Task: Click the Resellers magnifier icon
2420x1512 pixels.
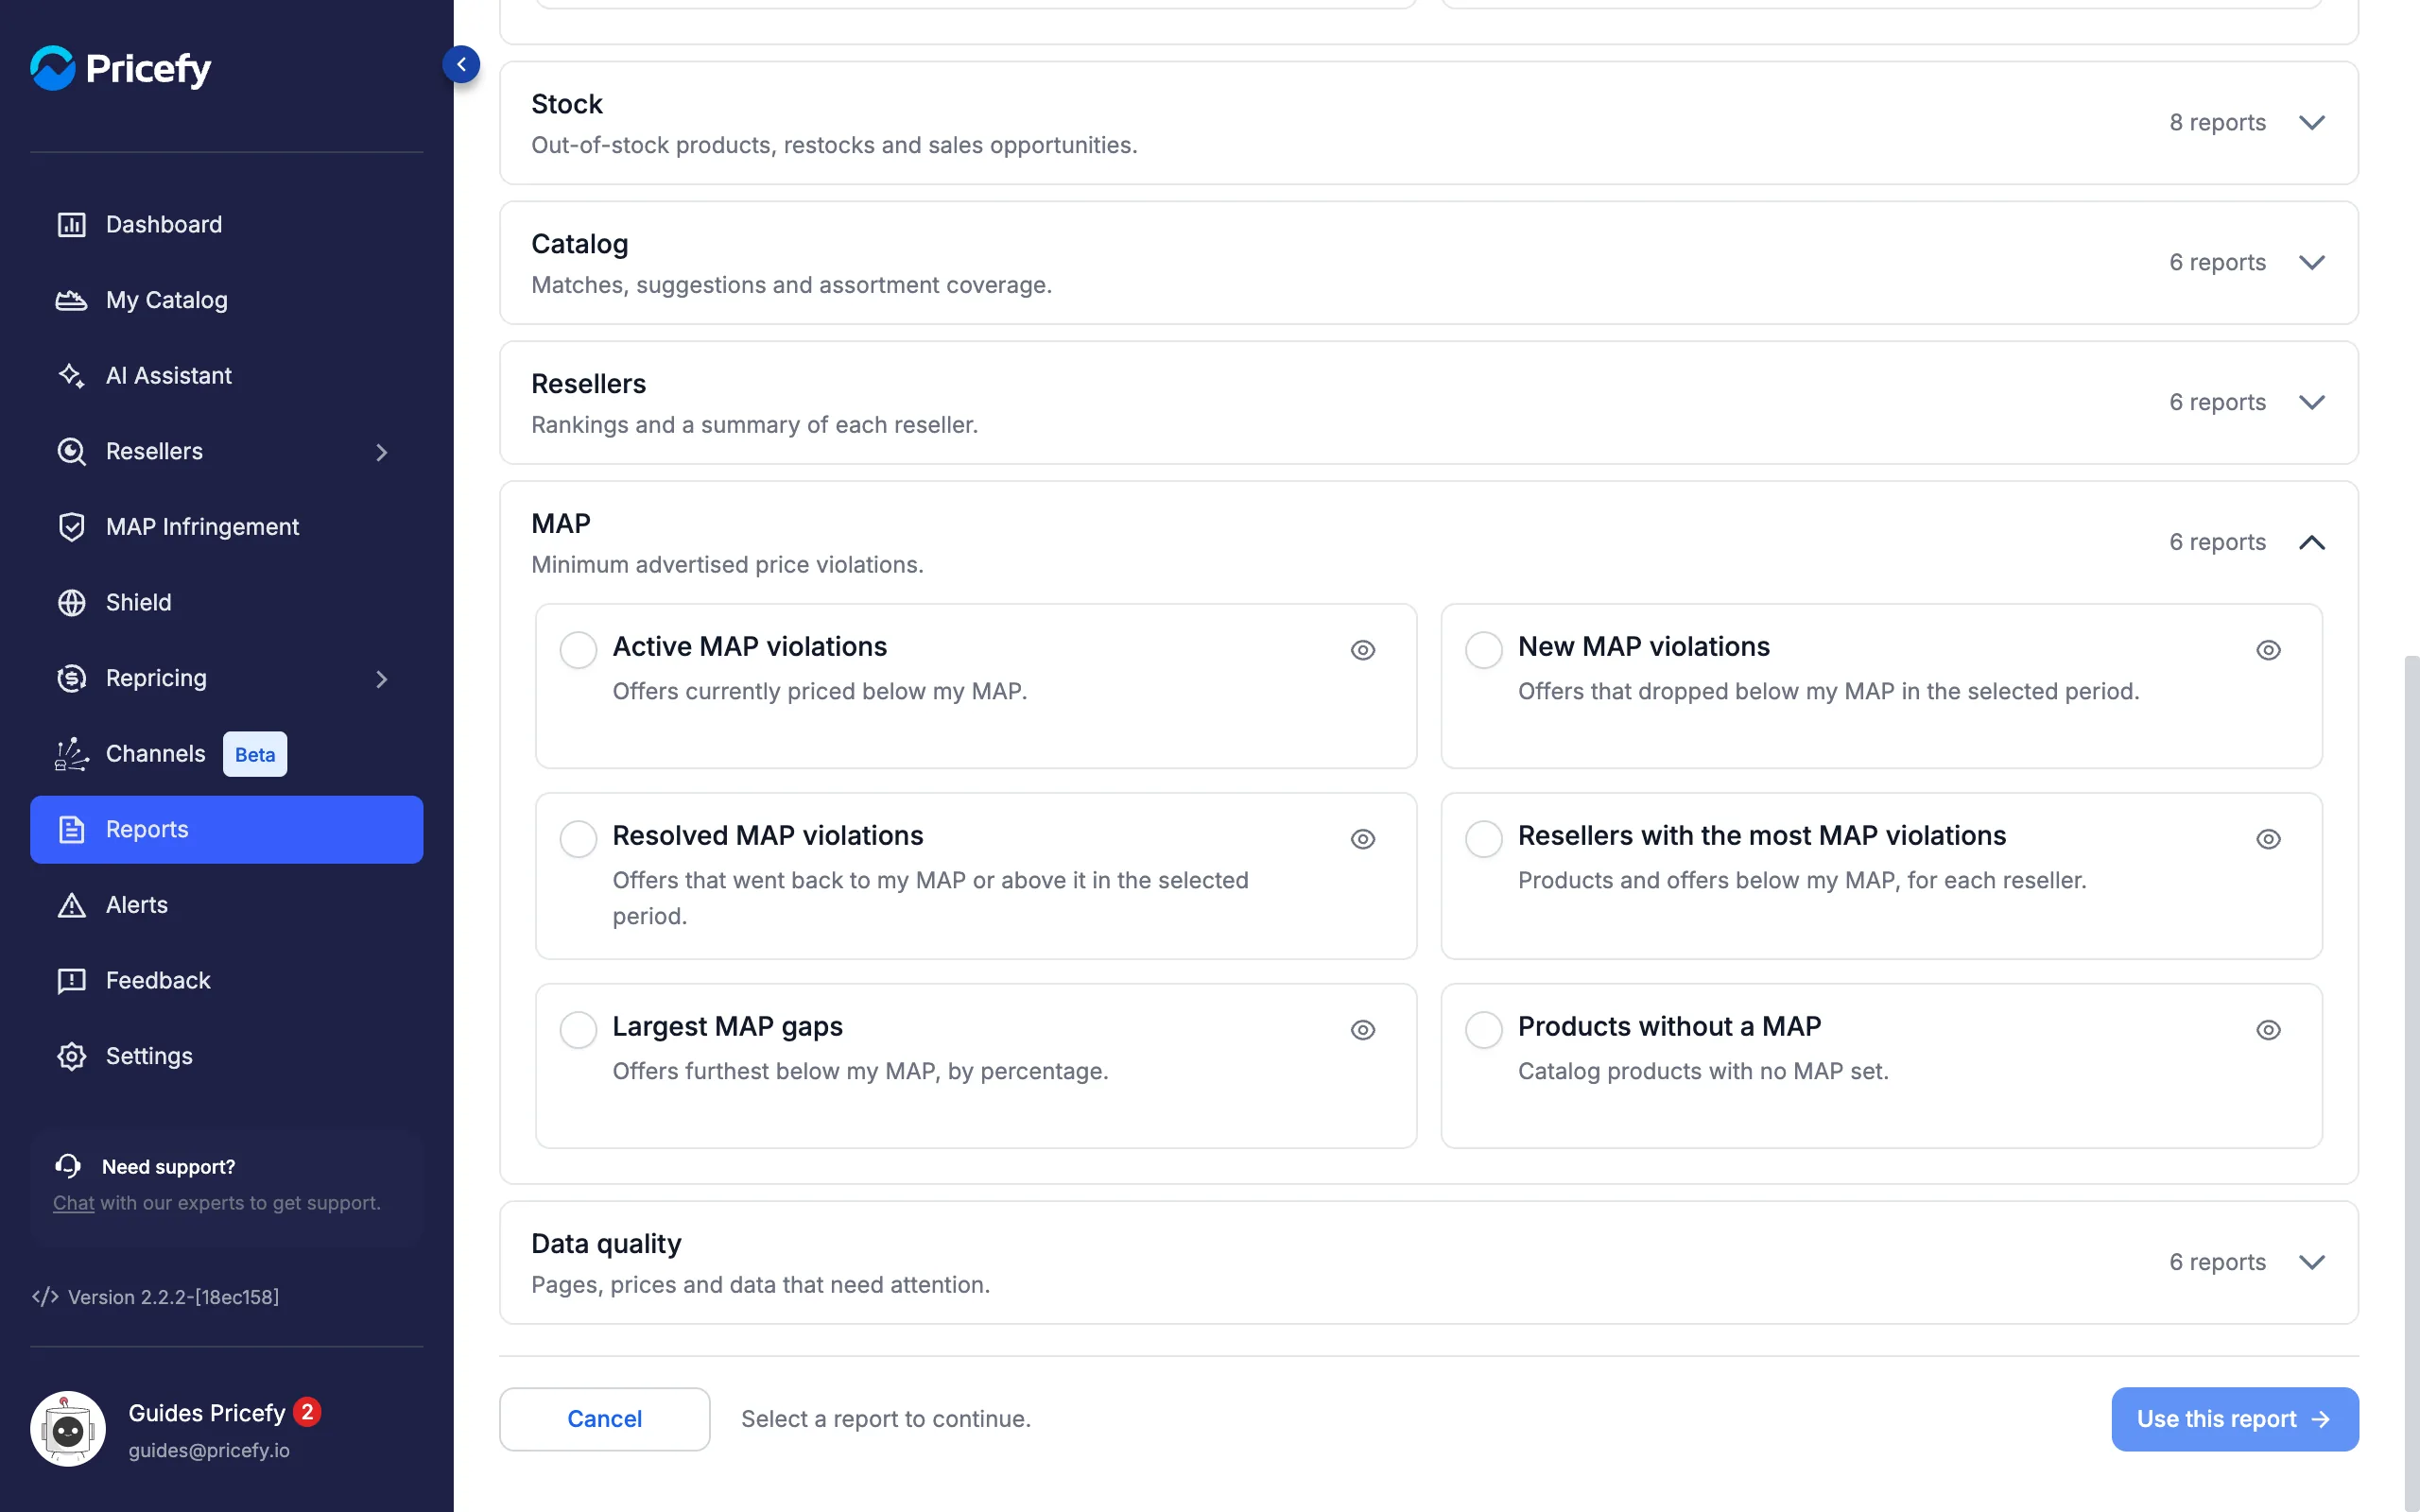Action: 71,451
